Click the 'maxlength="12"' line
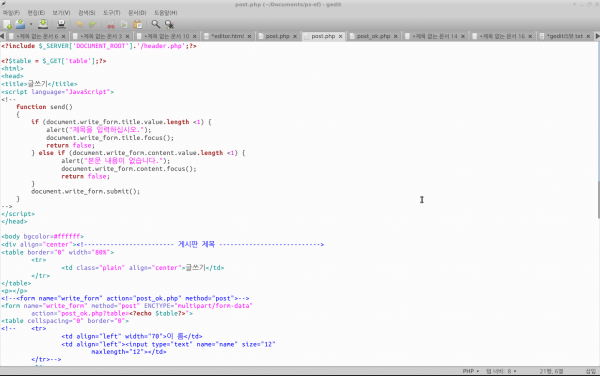The width and height of the screenshot is (600, 376). point(129,352)
